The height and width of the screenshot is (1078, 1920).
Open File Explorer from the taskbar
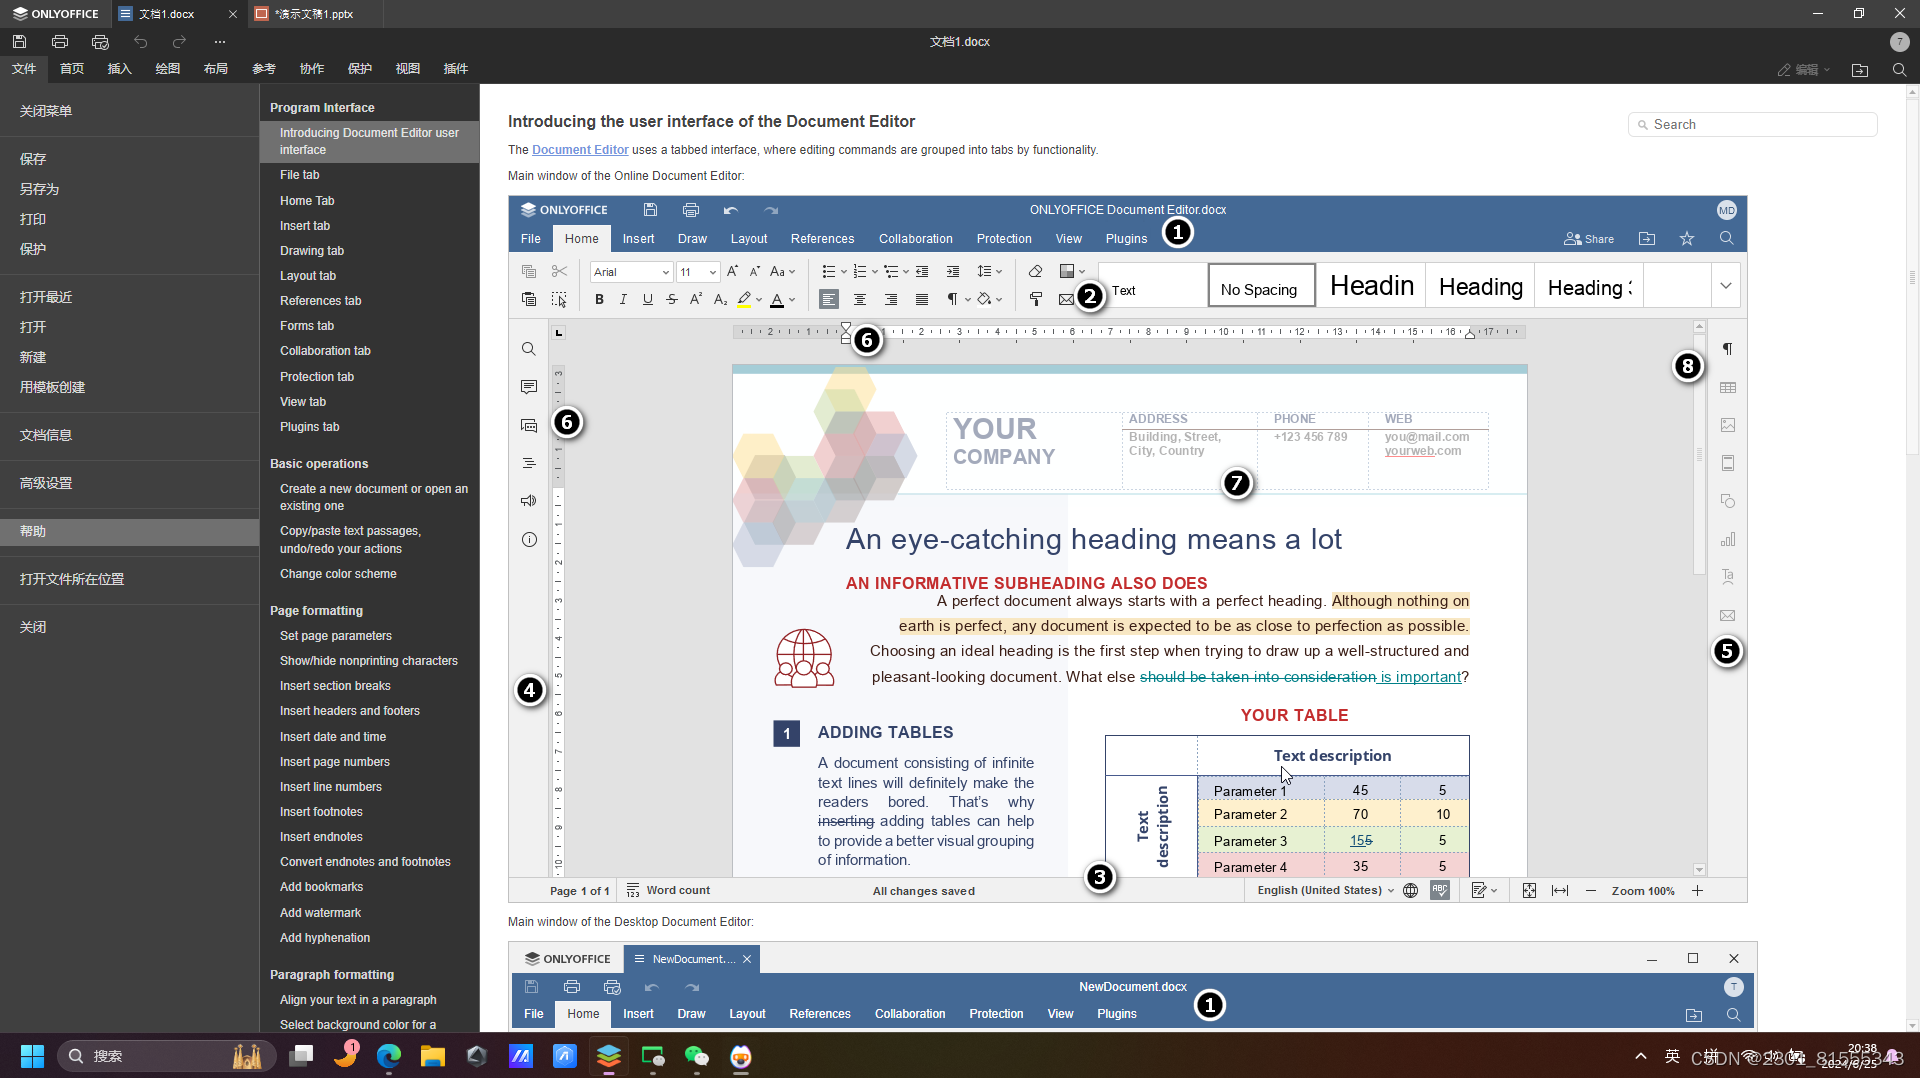(x=433, y=1056)
